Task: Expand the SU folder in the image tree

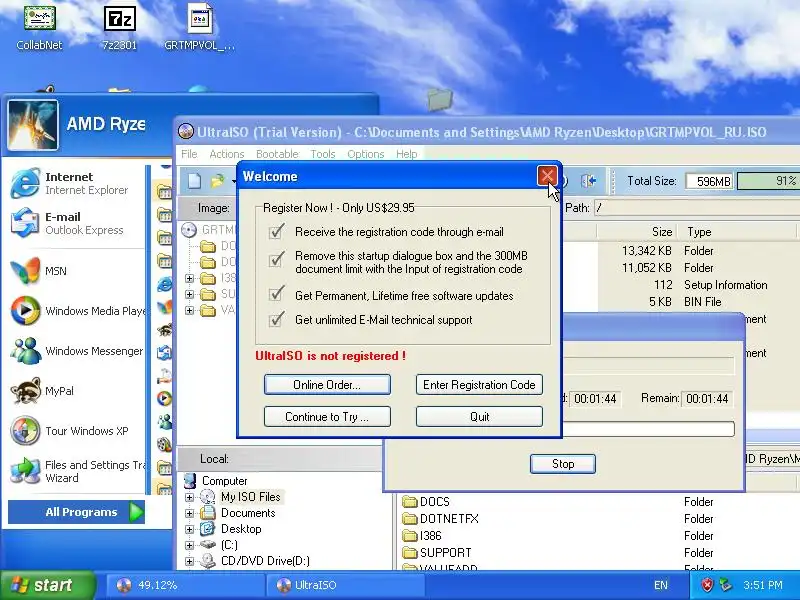Action: [x=189, y=294]
